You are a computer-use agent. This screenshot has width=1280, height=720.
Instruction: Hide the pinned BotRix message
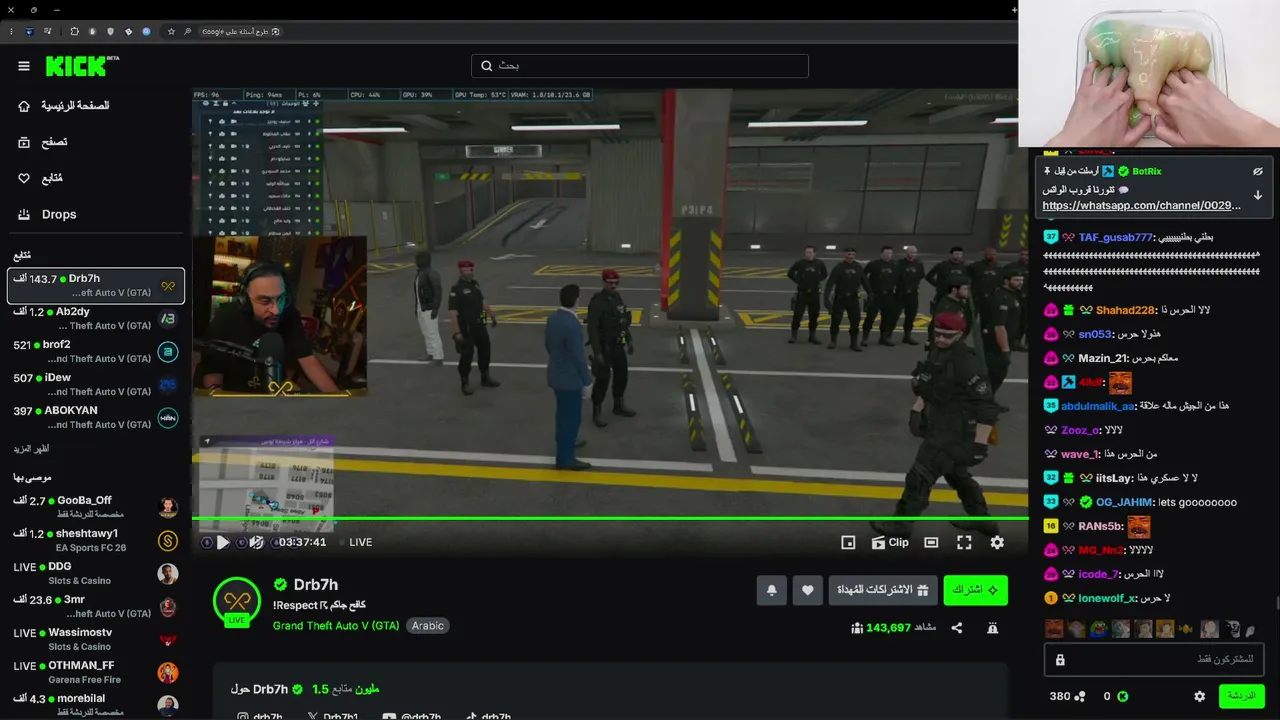pos(1258,171)
